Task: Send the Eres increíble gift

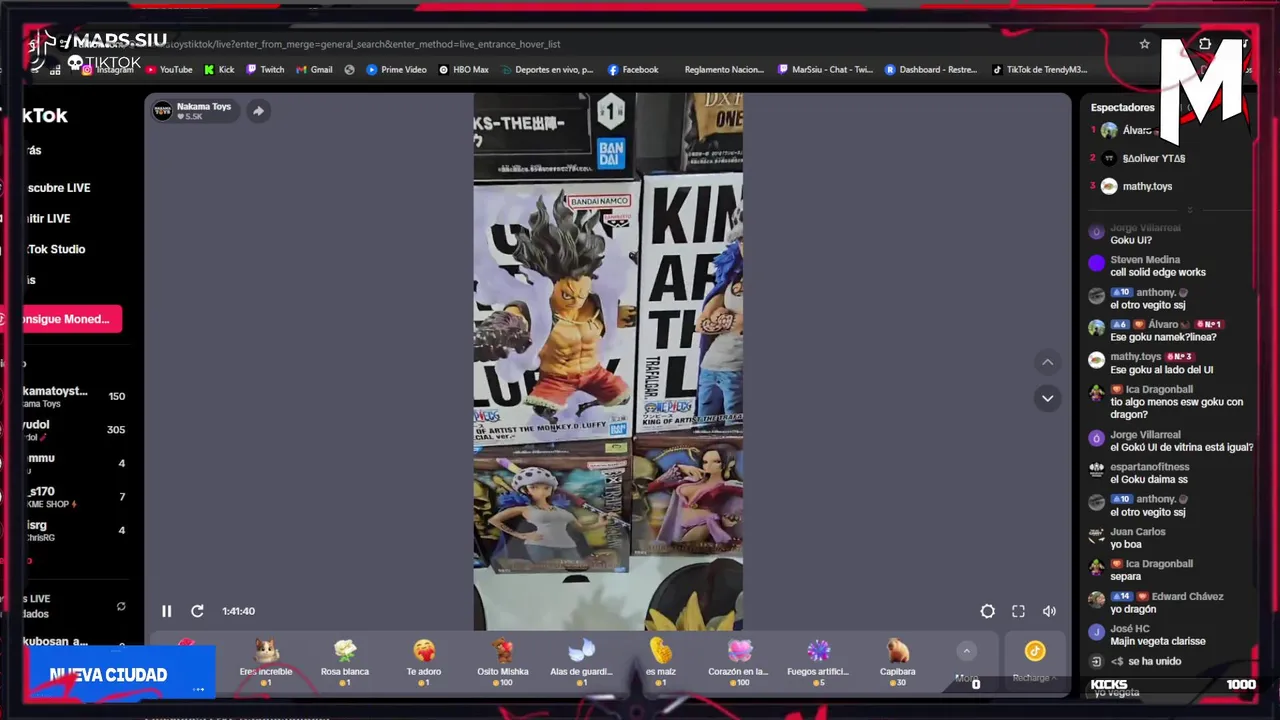Action: tap(266, 662)
